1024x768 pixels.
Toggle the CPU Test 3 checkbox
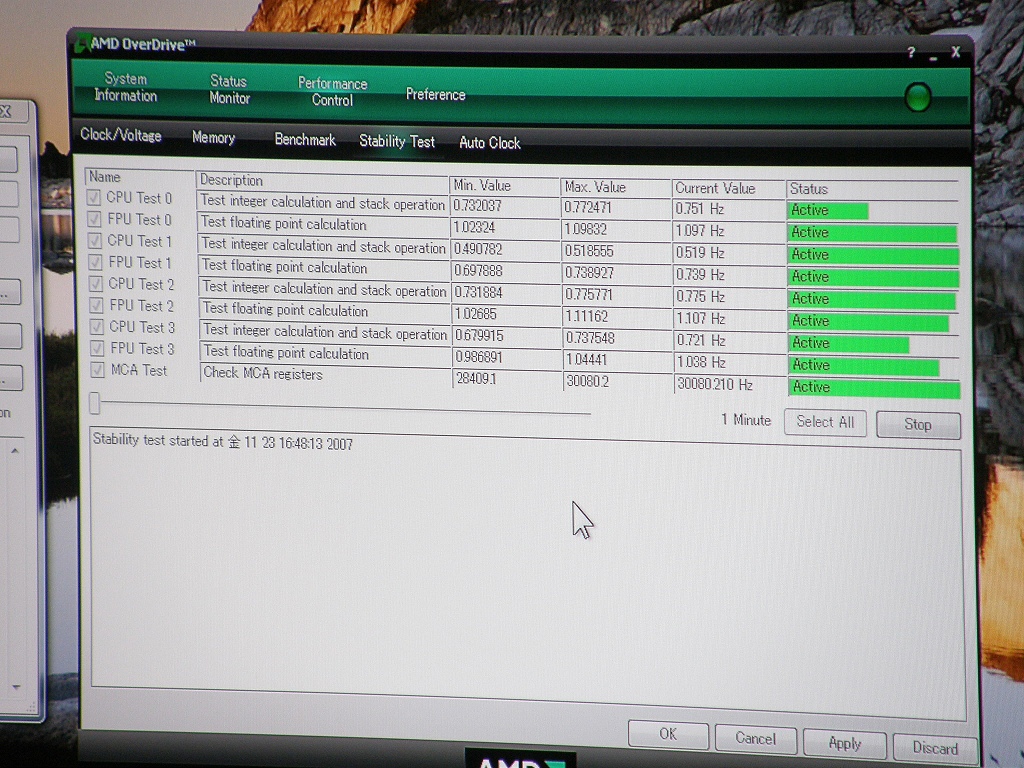(x=97, y=327)
